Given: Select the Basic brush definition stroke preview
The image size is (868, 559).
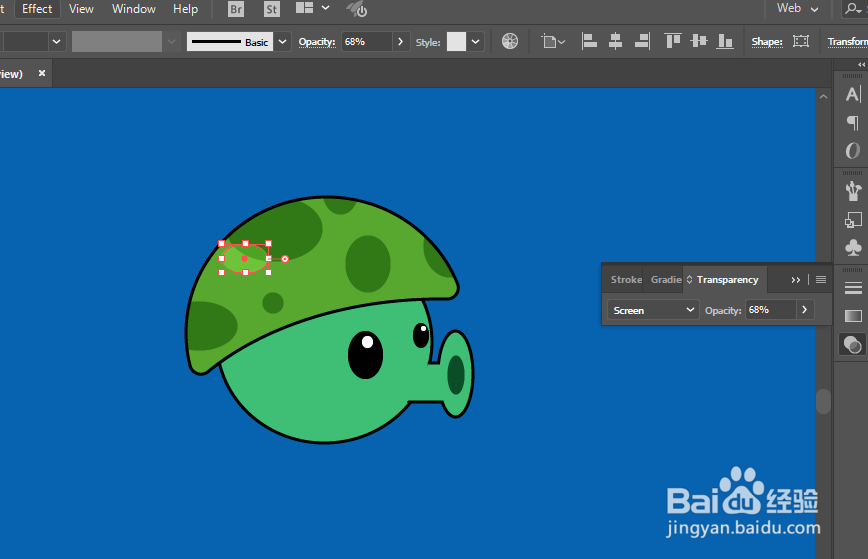Looking at the screenshot, I should [230, 42].
